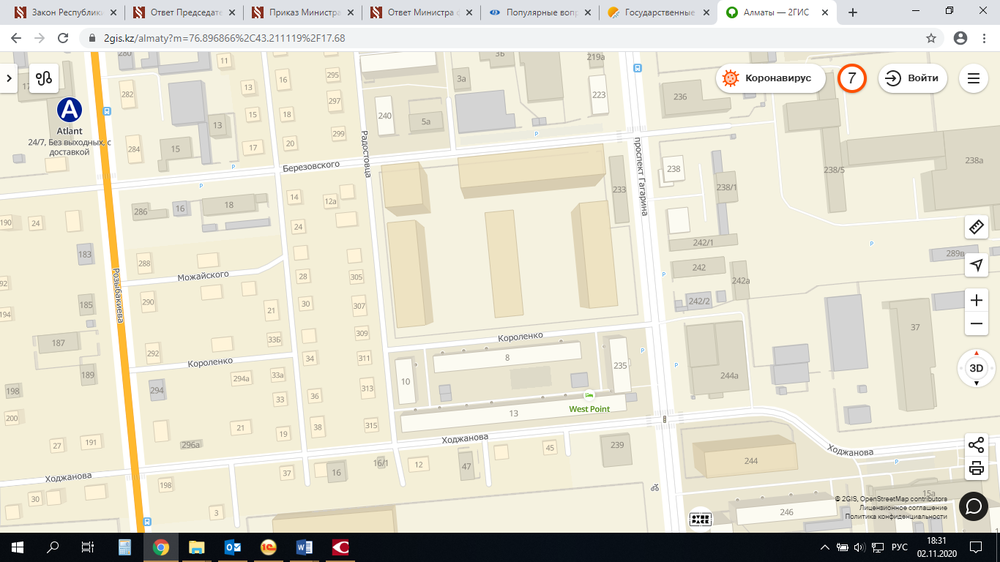1000x562 pixels.
Task: Bookmark this page with star icon
Action: click(931, 38)
